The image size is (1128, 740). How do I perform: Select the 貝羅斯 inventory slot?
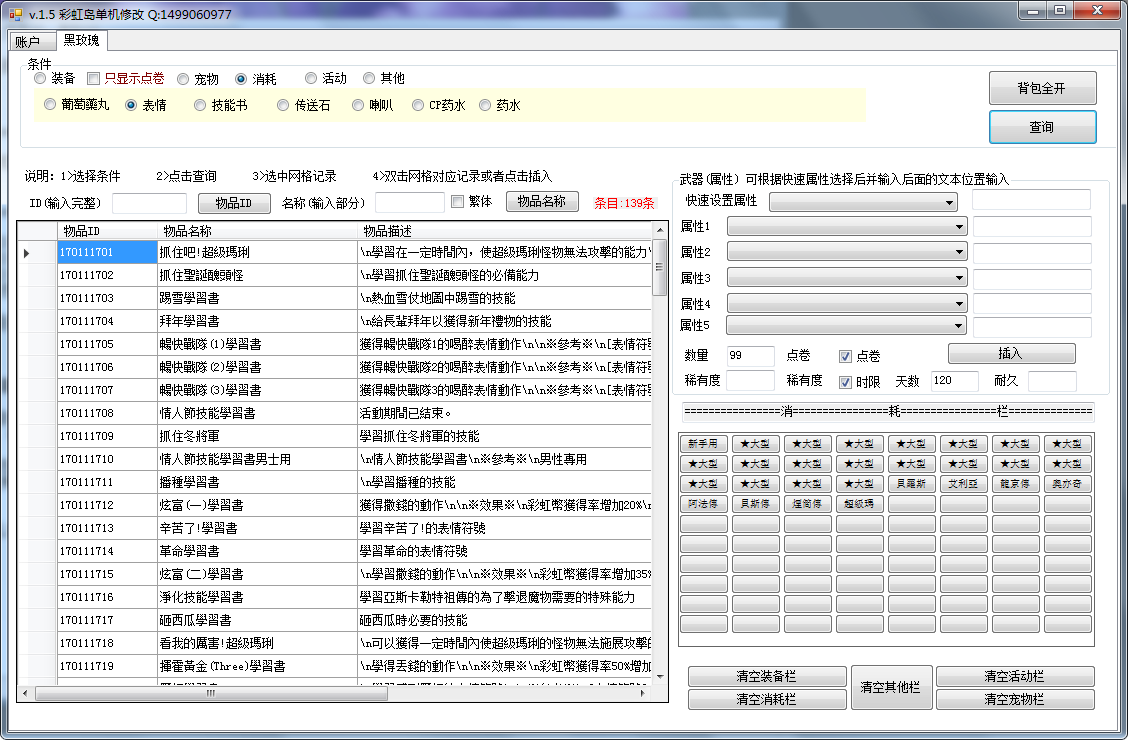pyautogui.click(x=911, y=484)
